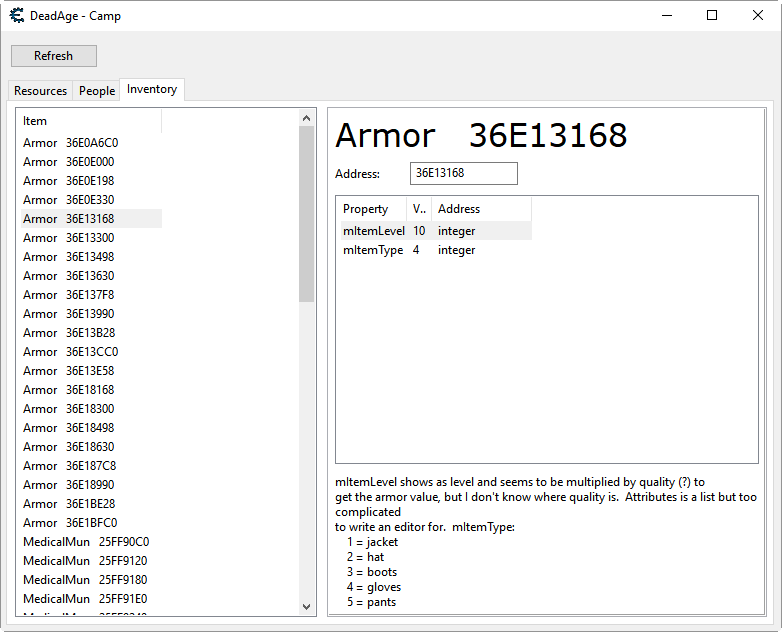Select the Inventory tab
Image resolution: width=782 pixels, height=632 pixels.
[x=152, y=90]
